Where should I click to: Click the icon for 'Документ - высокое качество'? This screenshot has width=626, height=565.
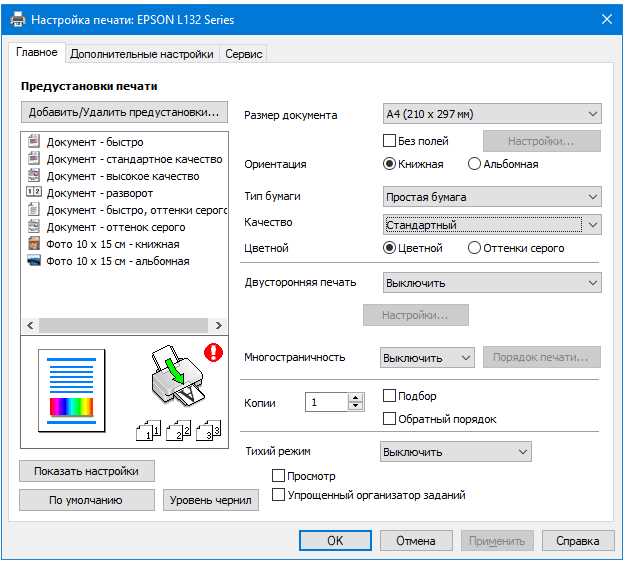click(x=34, y=175)
